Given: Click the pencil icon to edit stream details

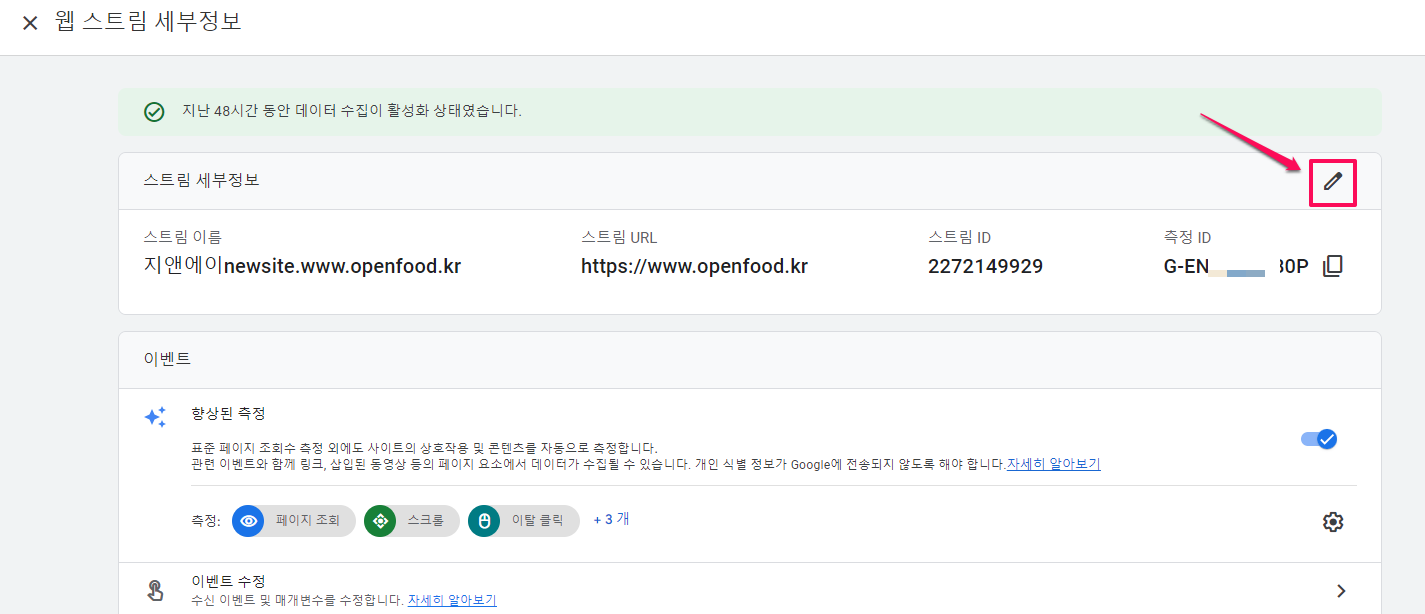Looking at the screenshot, I should tap(1332, 182).
